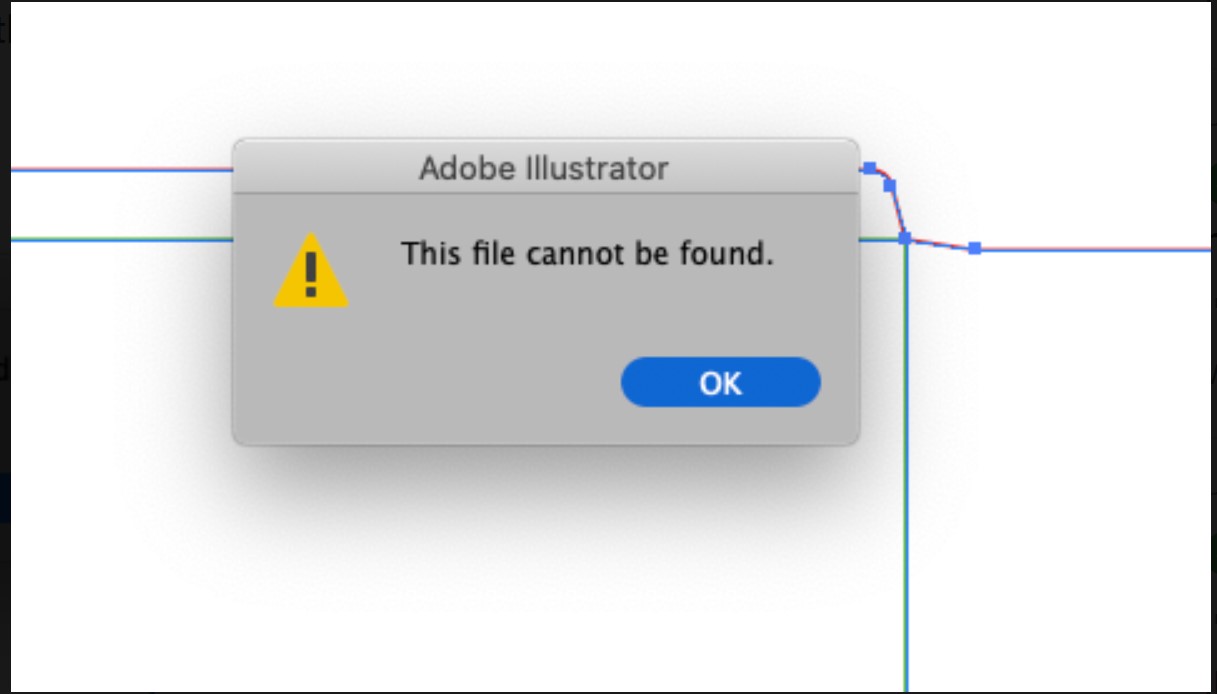
Task: Click the yellow warning triangle icon
Action: pyautogui.click(x=311, y=271)
